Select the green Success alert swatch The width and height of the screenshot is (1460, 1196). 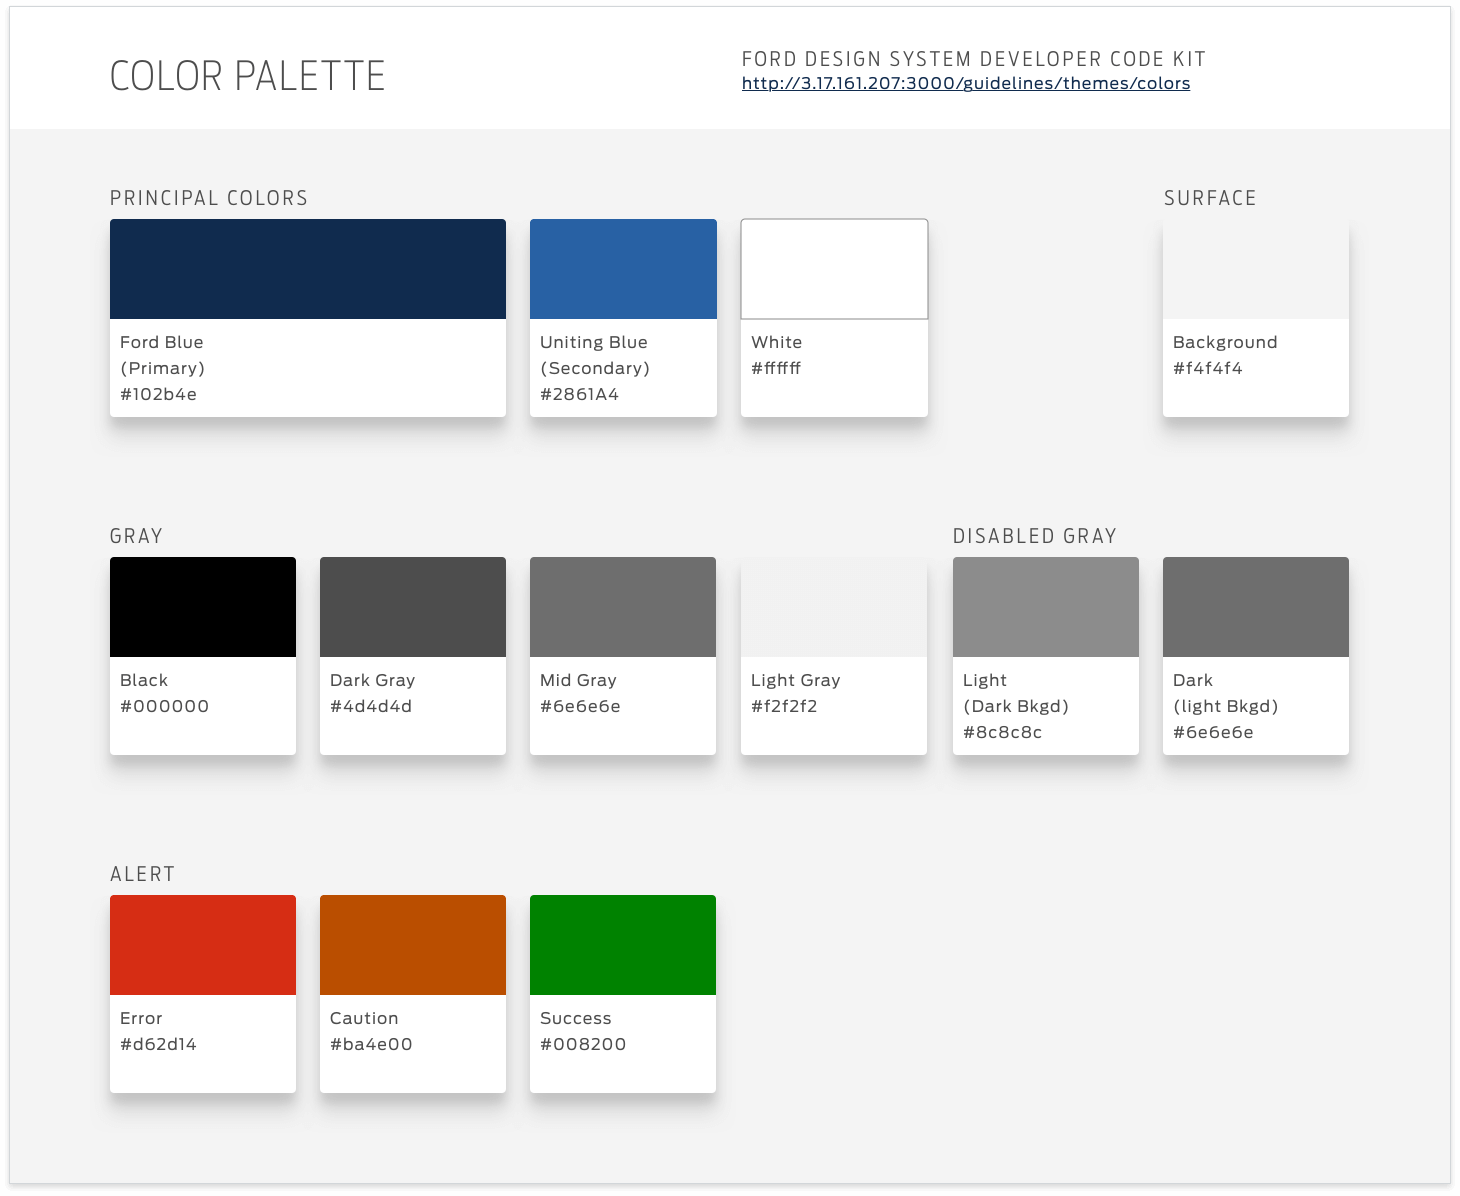point(623,945)
